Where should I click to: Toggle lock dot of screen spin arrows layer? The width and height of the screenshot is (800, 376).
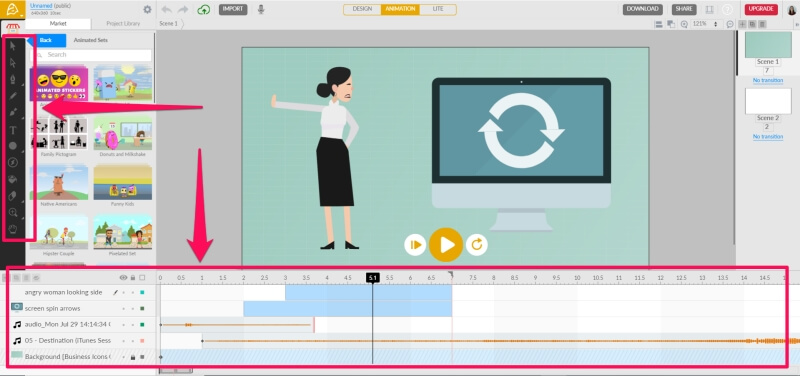133,309
